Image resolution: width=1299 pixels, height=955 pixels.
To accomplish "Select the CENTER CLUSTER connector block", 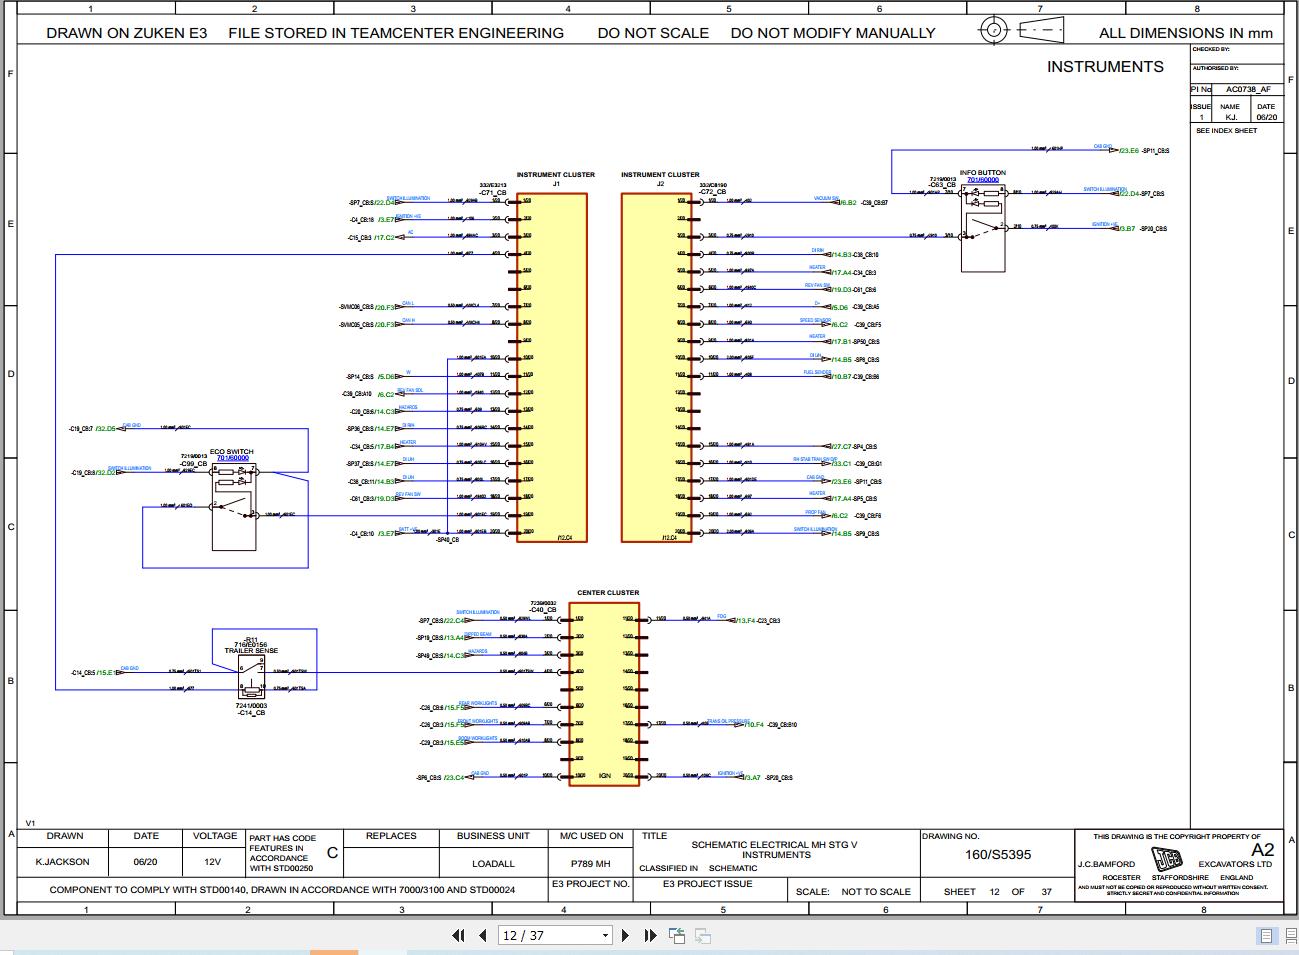I will click(x=604, y=694).
